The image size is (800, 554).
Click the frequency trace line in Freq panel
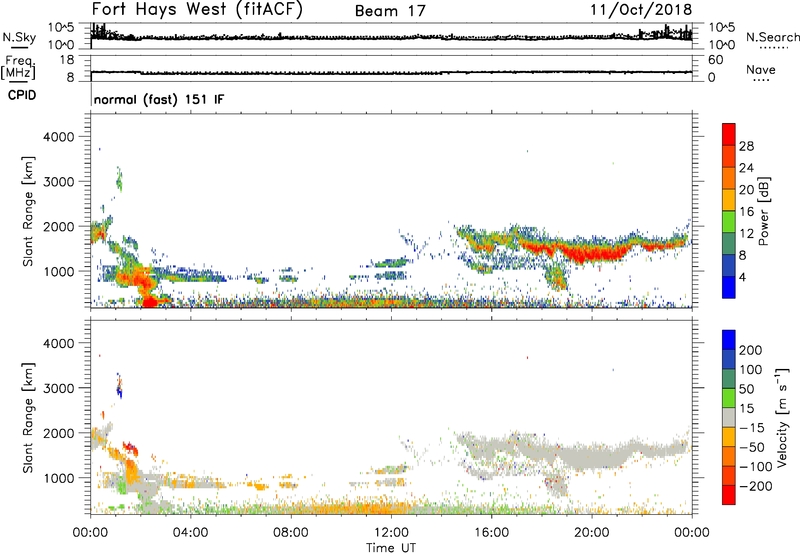click(391, 73)
